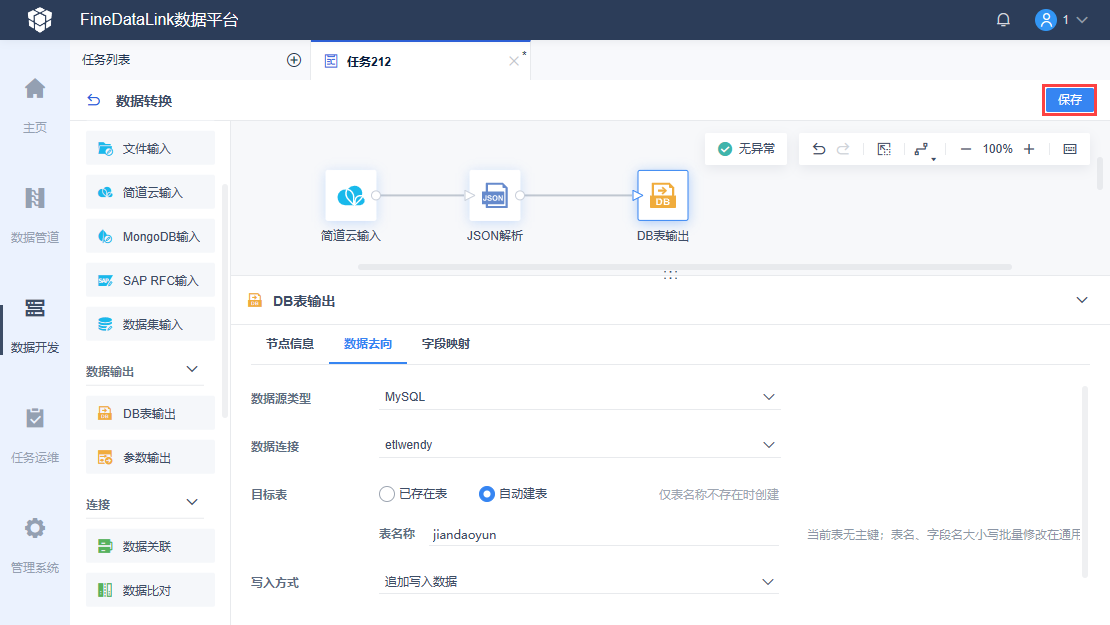1110x625 pixels.
Task: Go back from 数据转换 with arrow
Action: (x=93, y=101)
